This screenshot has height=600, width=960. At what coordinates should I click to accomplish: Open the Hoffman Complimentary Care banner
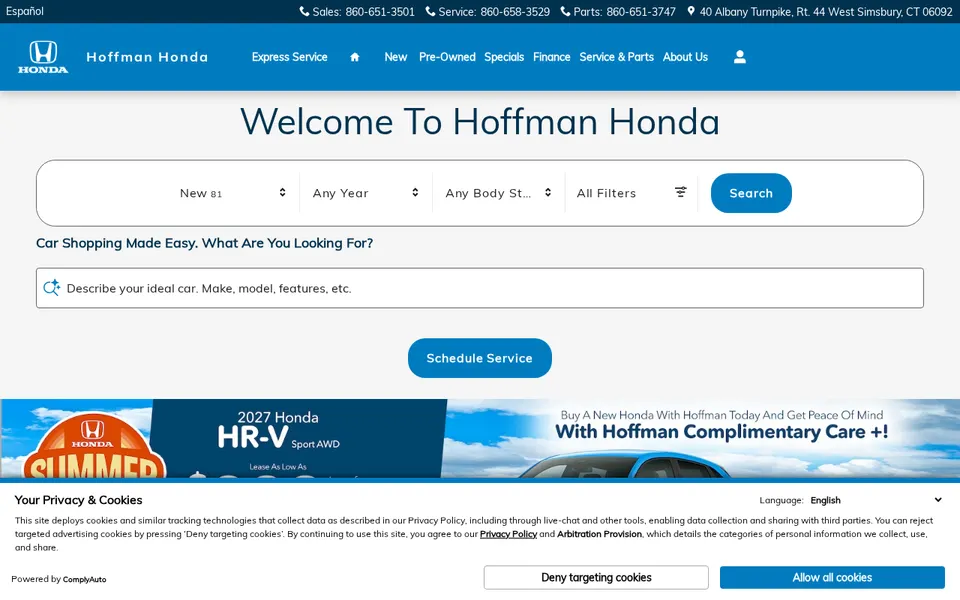703,438
